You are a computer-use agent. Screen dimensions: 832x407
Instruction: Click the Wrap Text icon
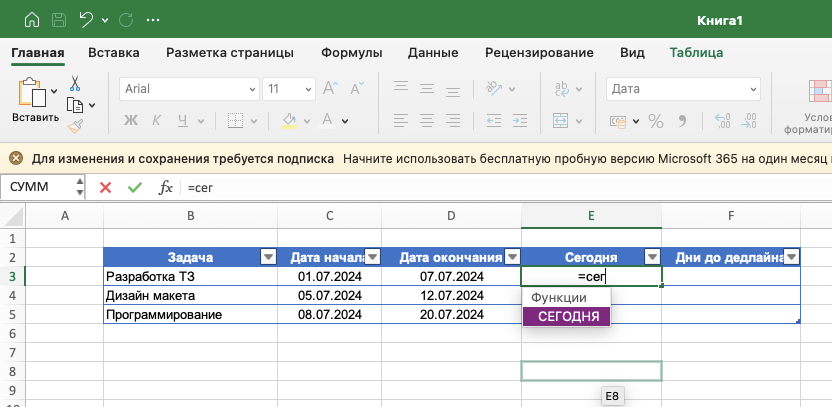click(x=561, y=89)
